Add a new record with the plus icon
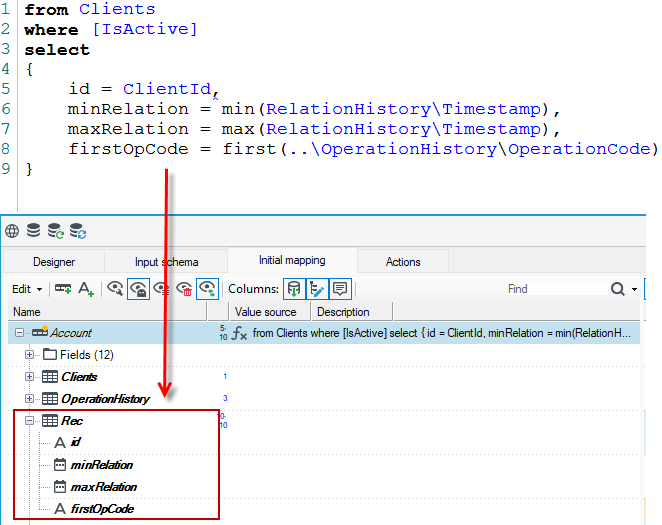 pos(63,289)
